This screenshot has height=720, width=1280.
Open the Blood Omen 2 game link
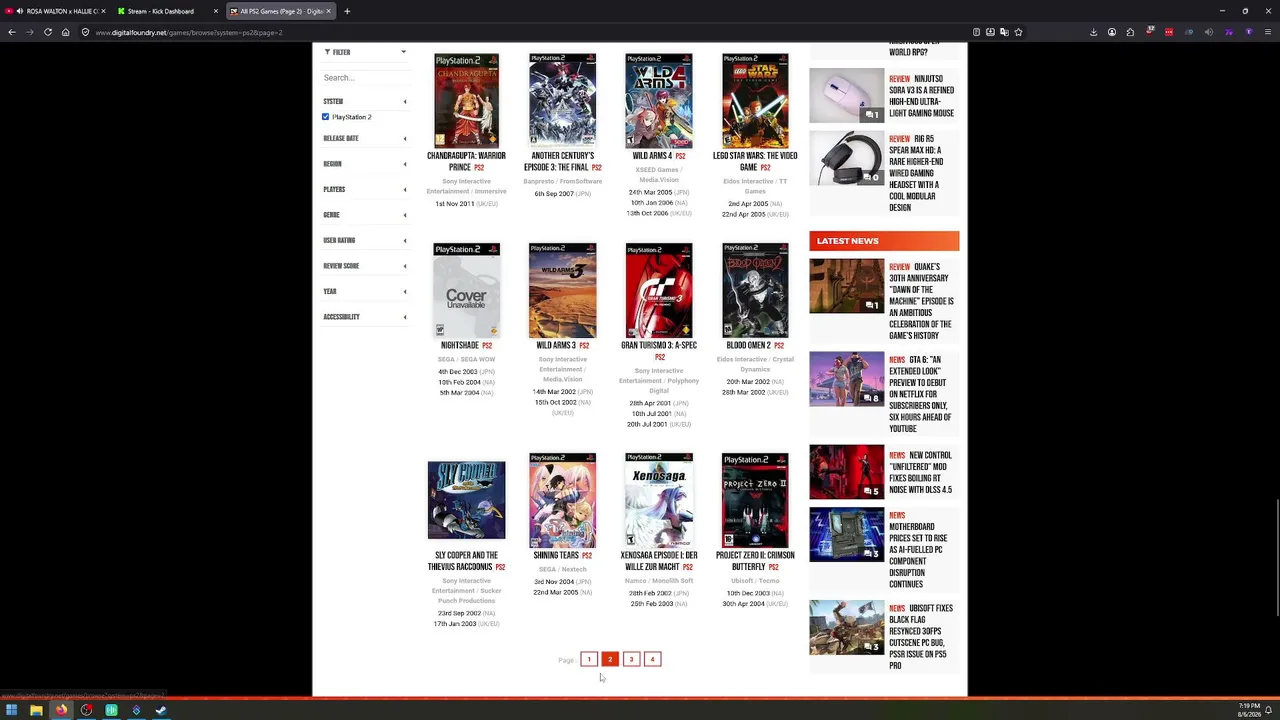748,346
